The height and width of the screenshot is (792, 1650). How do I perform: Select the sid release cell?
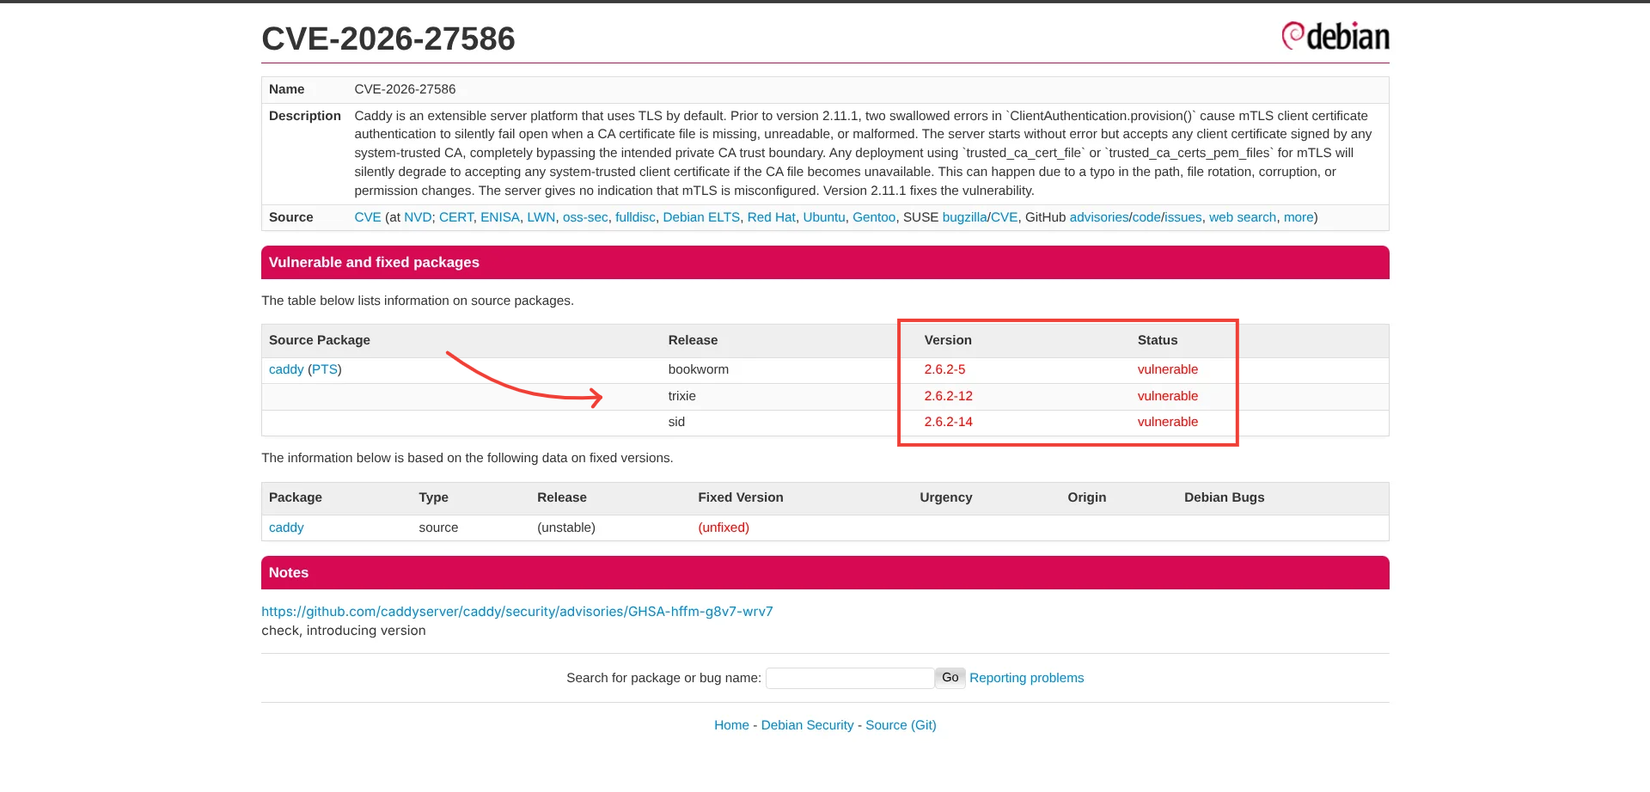click(x=676, y=422)
